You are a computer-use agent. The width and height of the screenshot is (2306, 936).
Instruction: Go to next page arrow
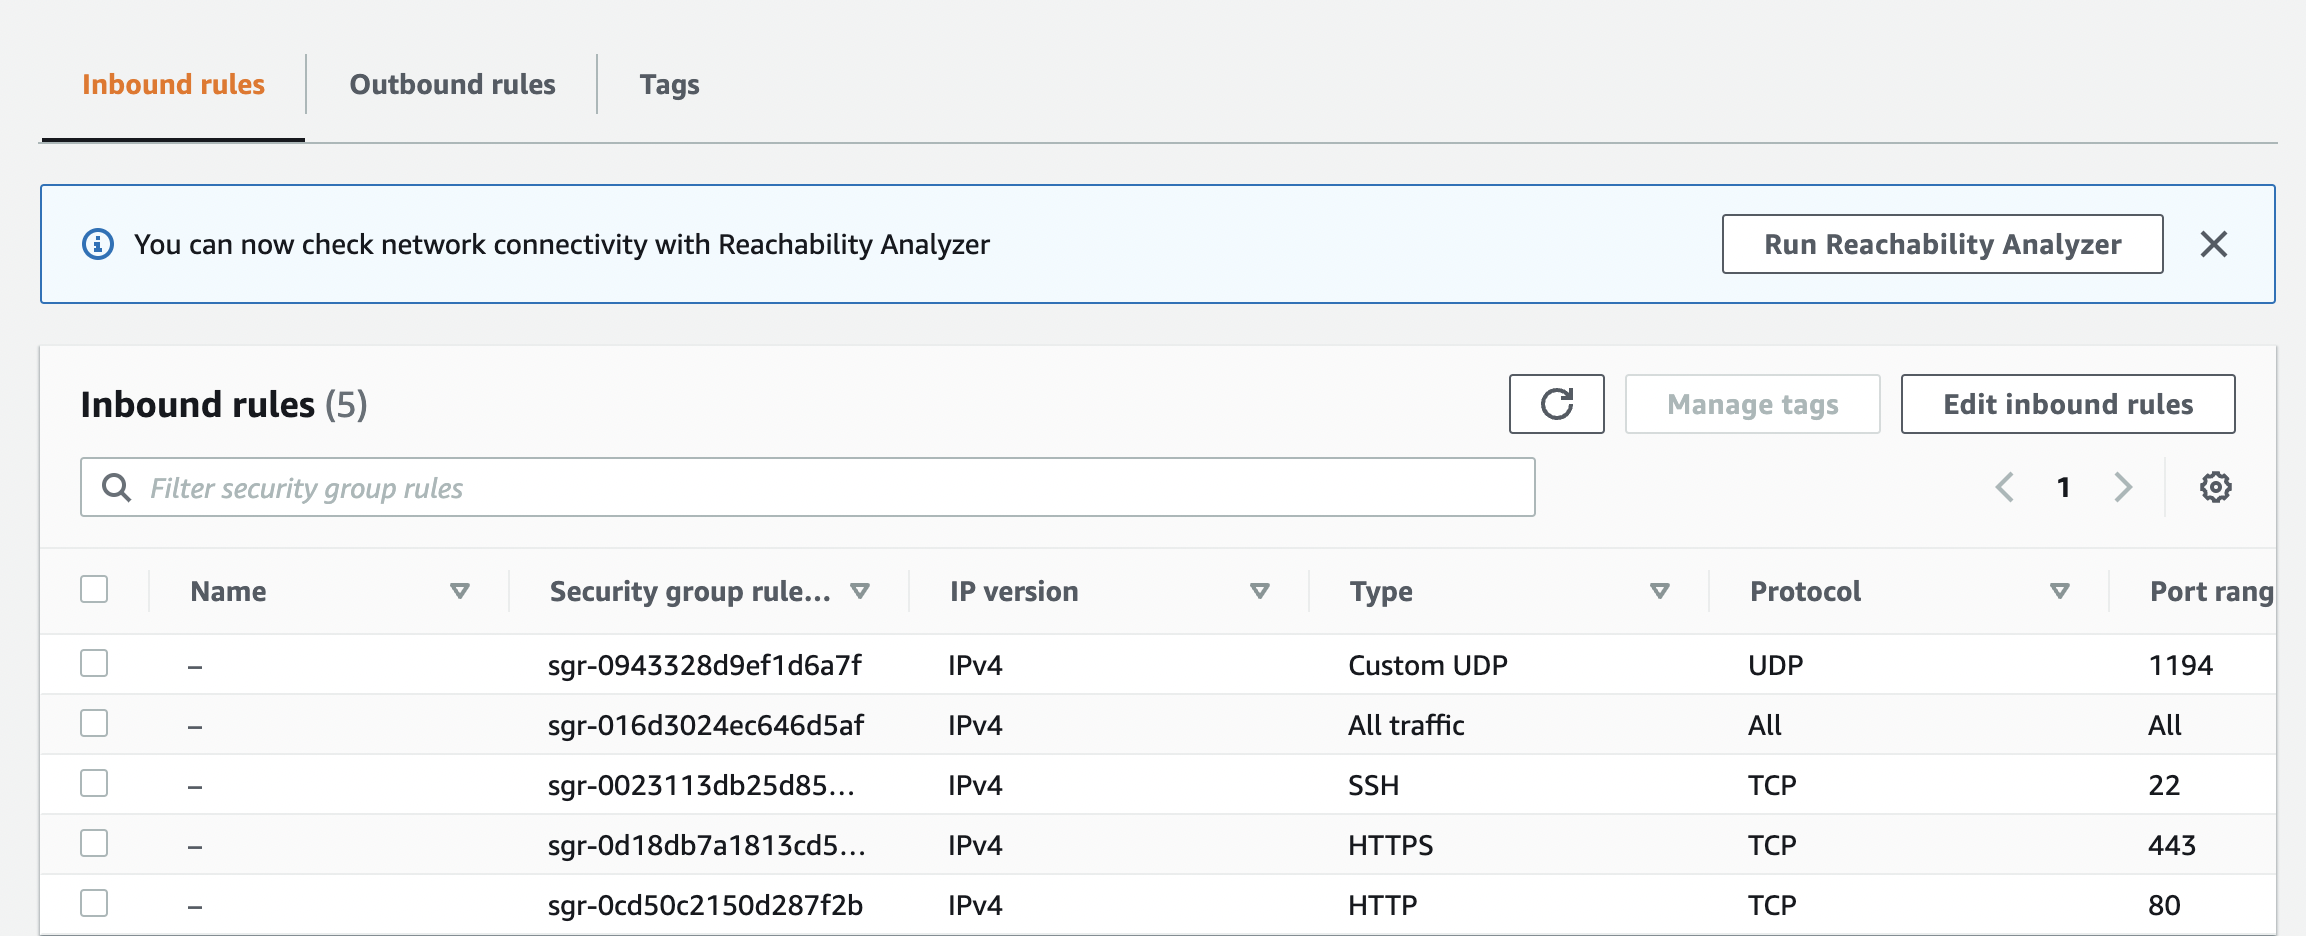click(x=2123, y=487)
